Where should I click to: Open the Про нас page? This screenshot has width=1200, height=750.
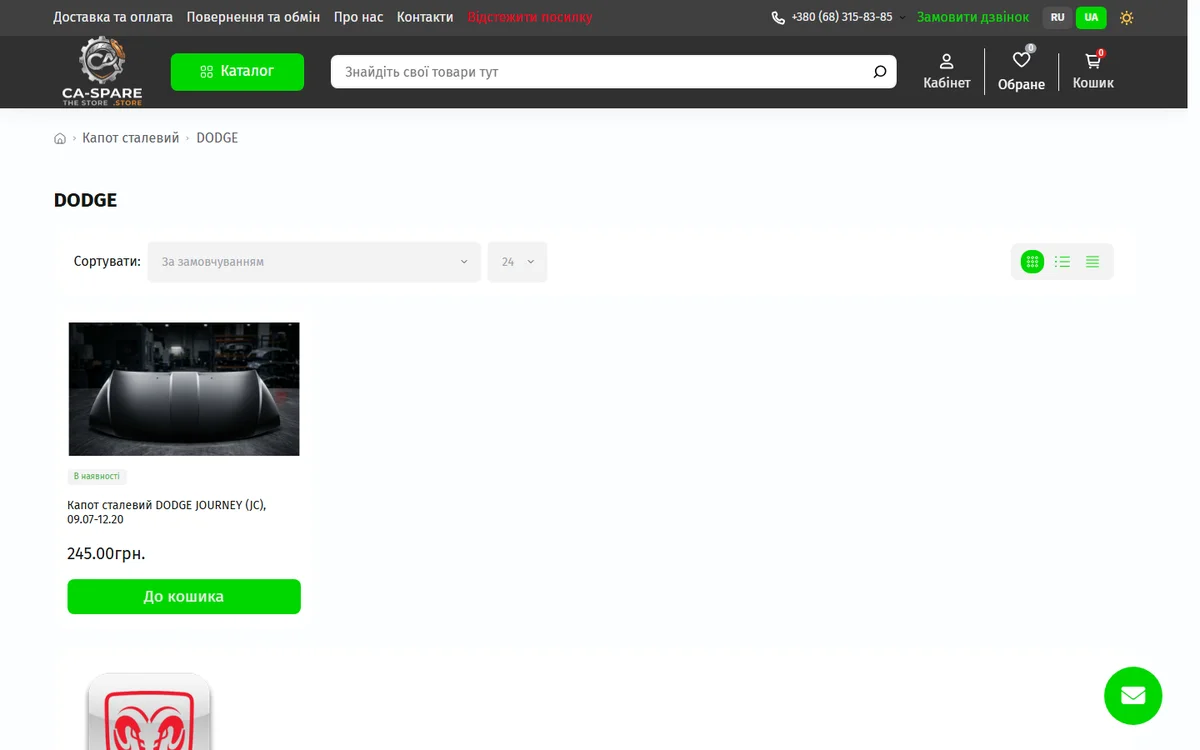pos(358,17)
